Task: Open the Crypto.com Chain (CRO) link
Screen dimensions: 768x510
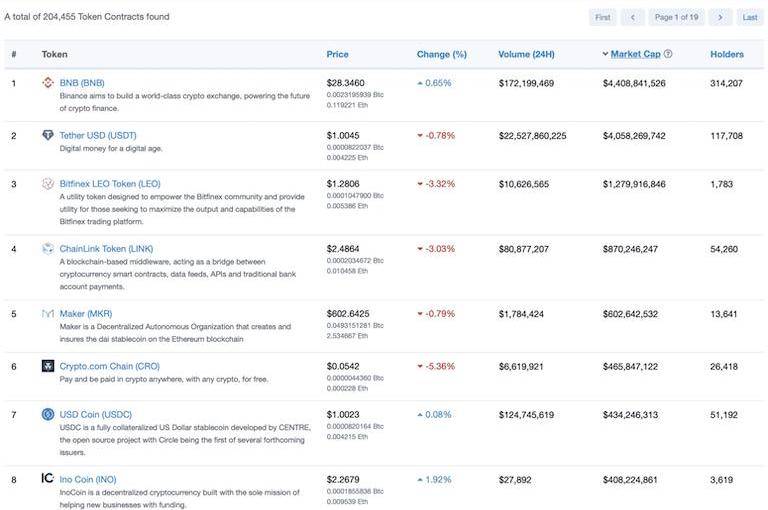Action: pos(110,366)
